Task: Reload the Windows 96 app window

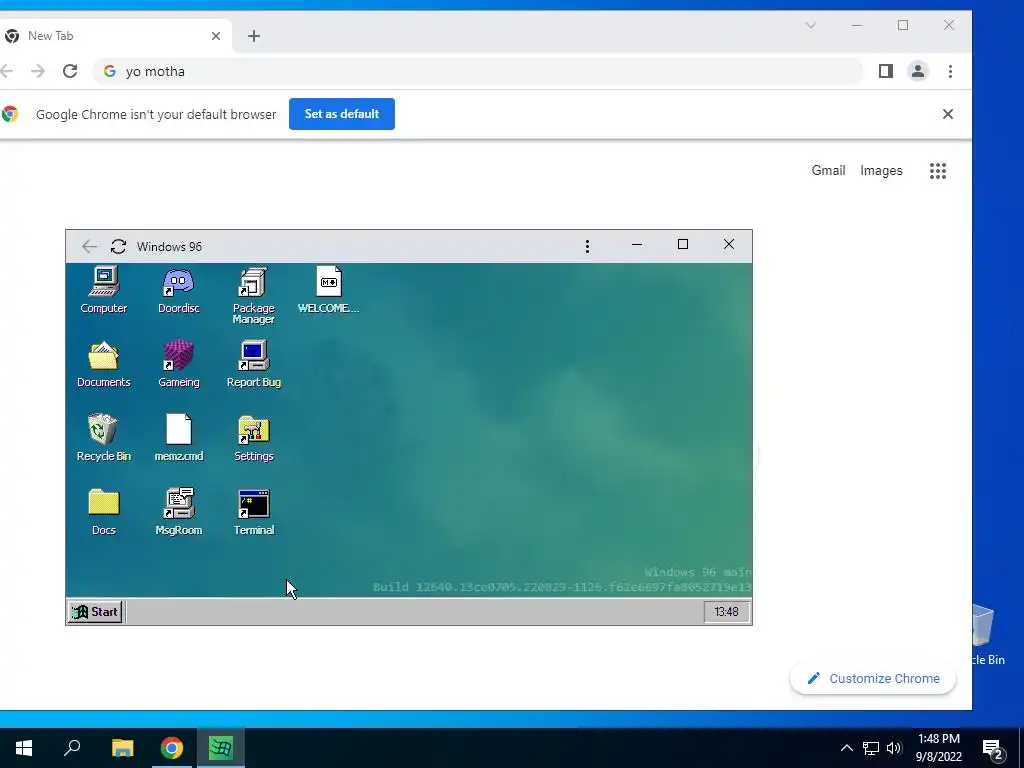Action: [118, 246]
